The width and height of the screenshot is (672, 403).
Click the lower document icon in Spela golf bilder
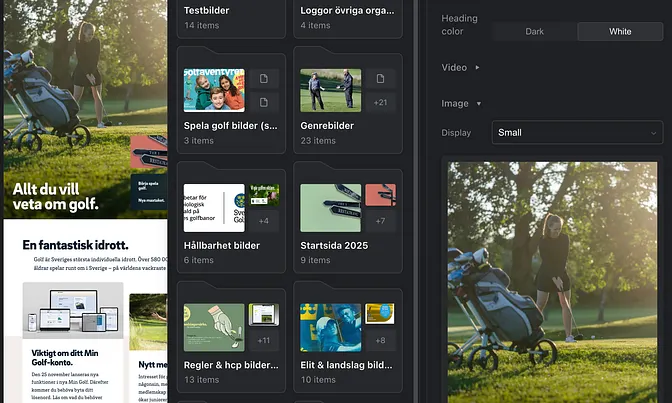point(263,102)
